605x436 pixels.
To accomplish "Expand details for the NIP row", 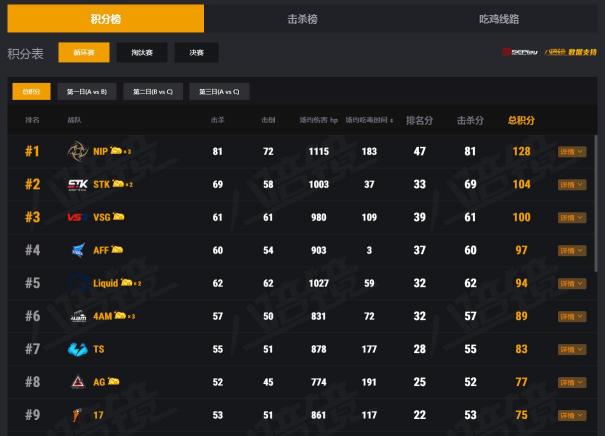I will click(572, 152).
